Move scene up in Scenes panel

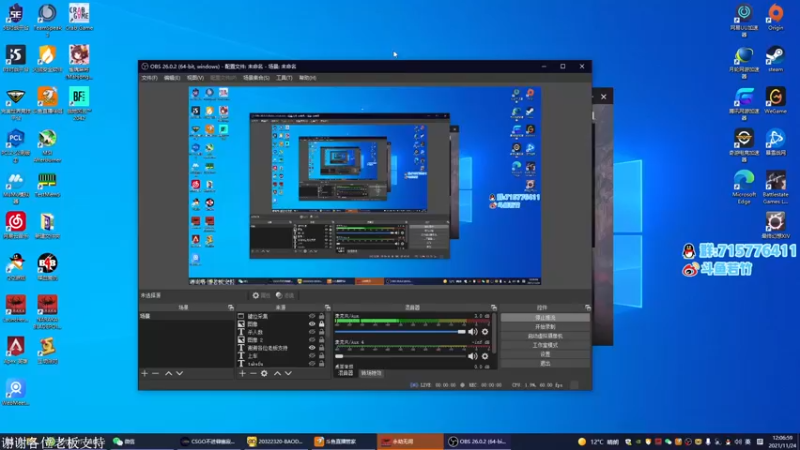(168, 373)
